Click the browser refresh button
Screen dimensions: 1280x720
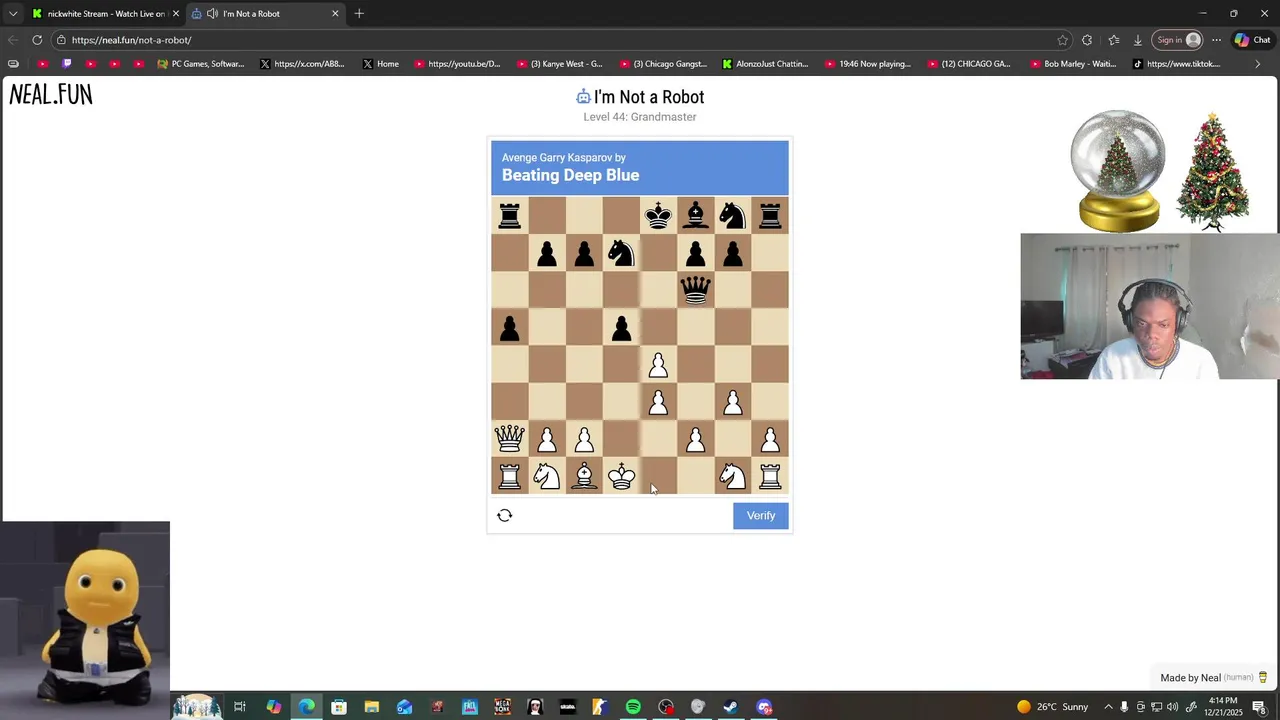(37, 40)
